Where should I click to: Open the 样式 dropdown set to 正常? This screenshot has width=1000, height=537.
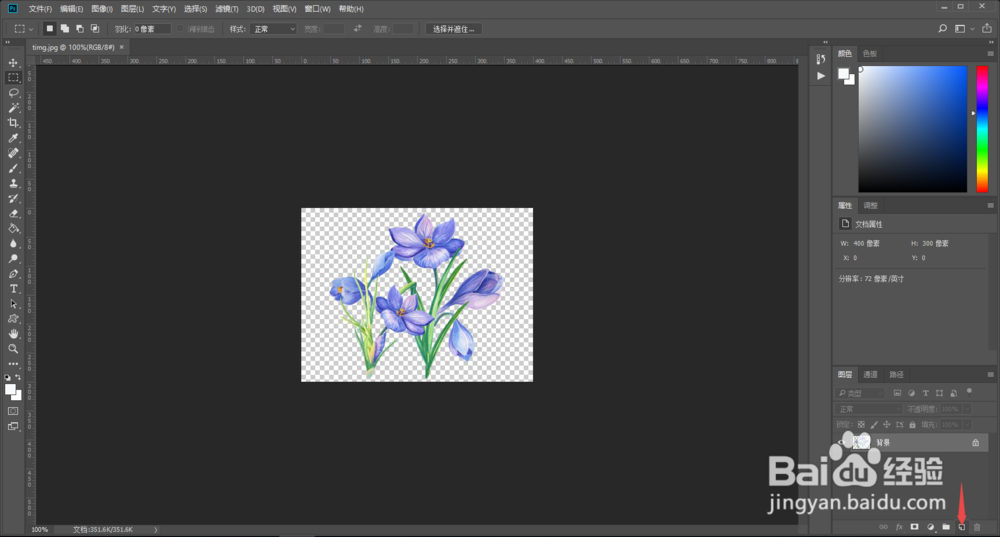tap(274, 29)
